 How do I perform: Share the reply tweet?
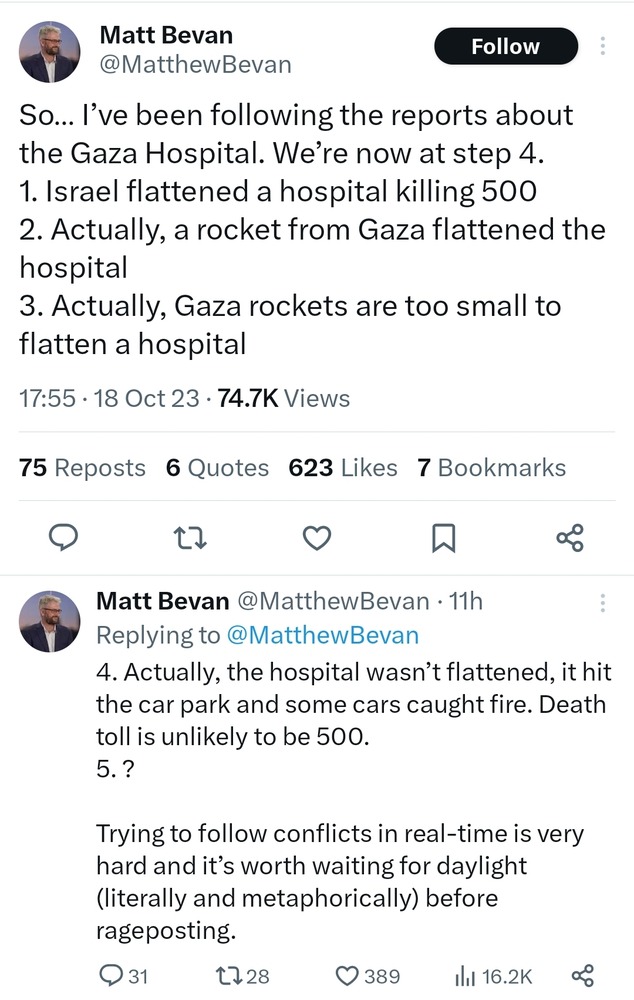[x=581, y=976]
